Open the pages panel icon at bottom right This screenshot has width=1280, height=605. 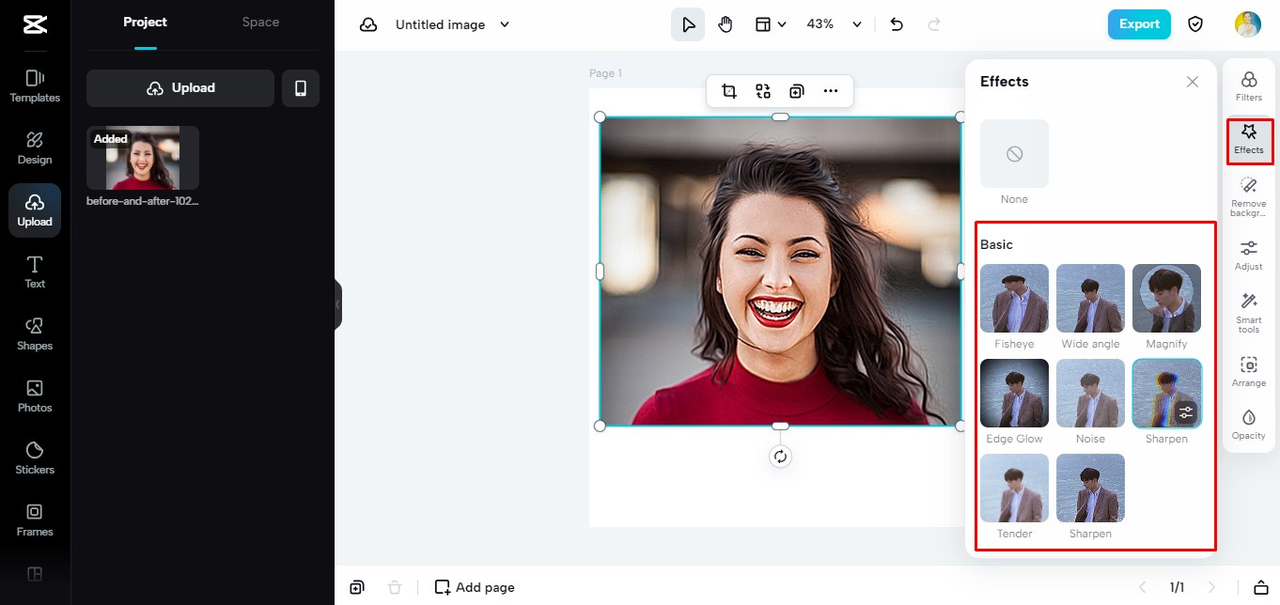(x=1261, y=587)
